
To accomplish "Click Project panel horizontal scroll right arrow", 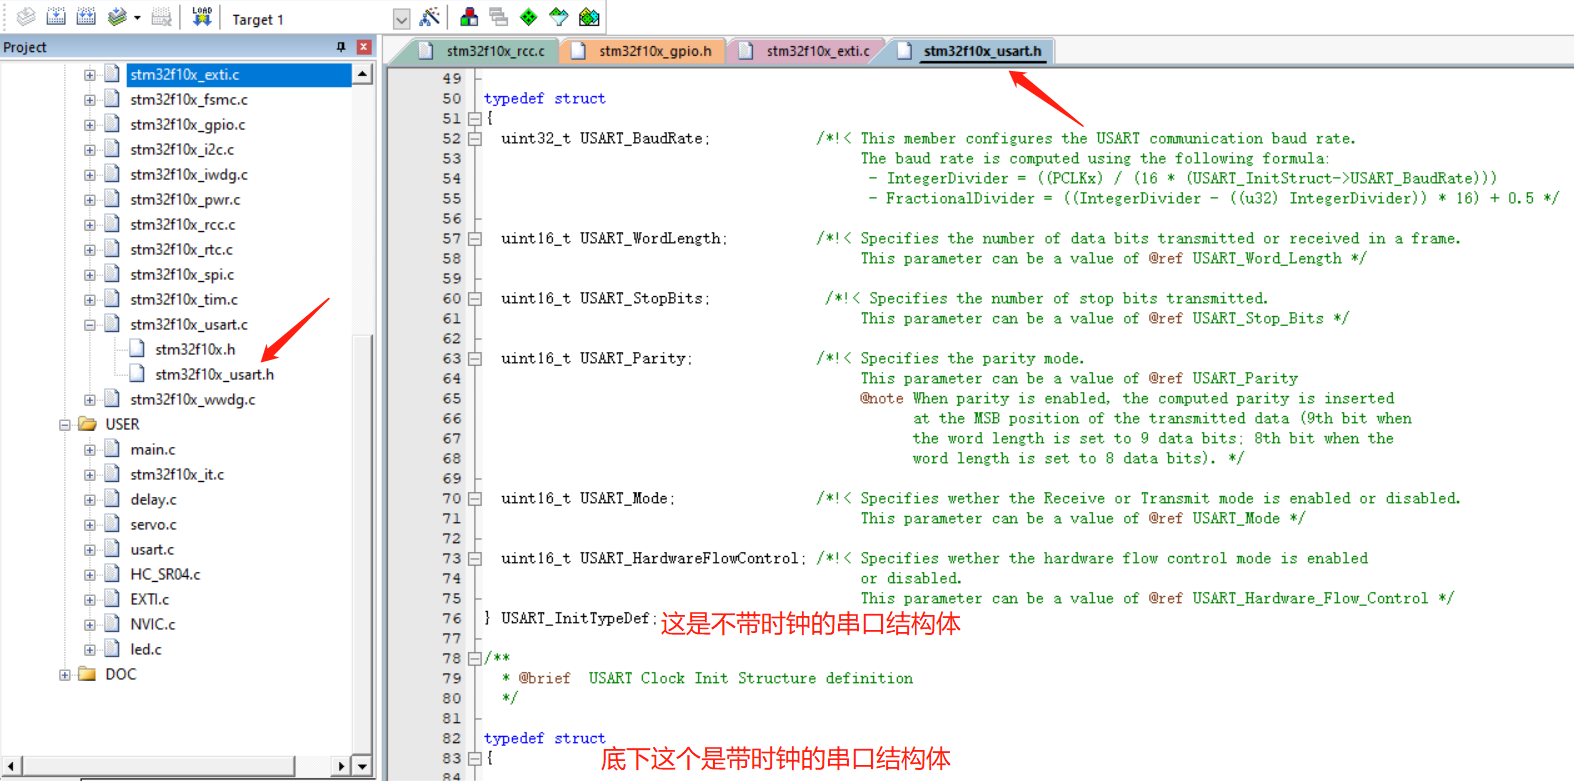I will click(341, 766).
